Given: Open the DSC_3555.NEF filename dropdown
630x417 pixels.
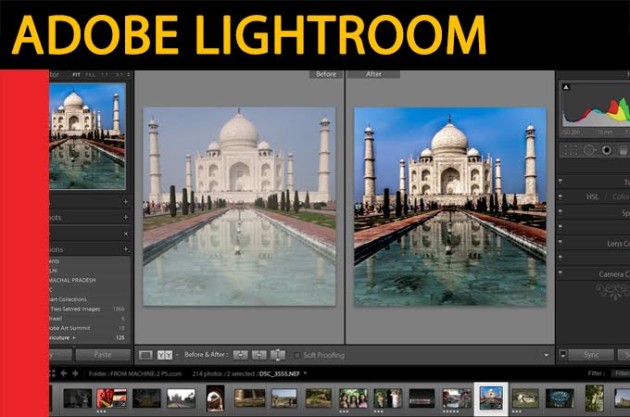Looking at the screenshot, I should pos(305,373).
